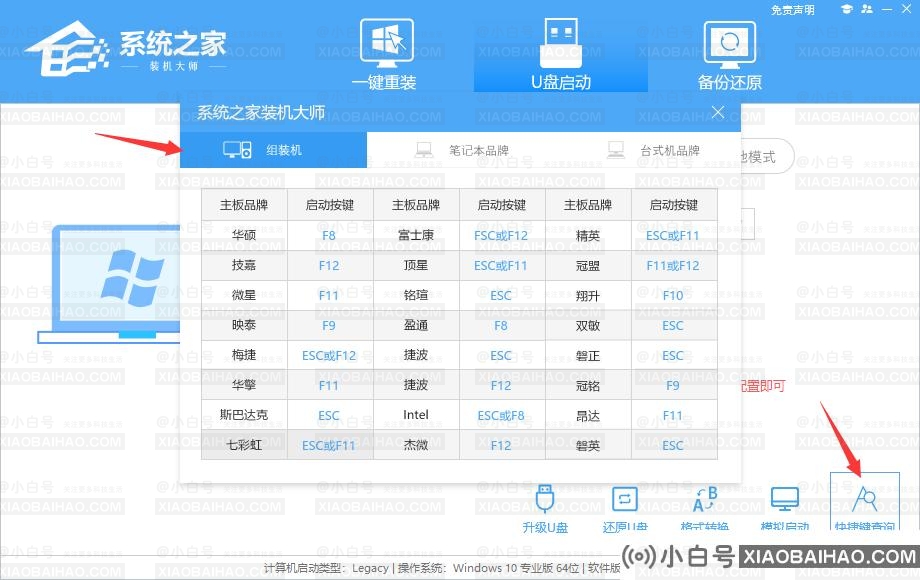Click the USB drive icon in header
This screenshot has width=920, height=580.
[562, 43]
